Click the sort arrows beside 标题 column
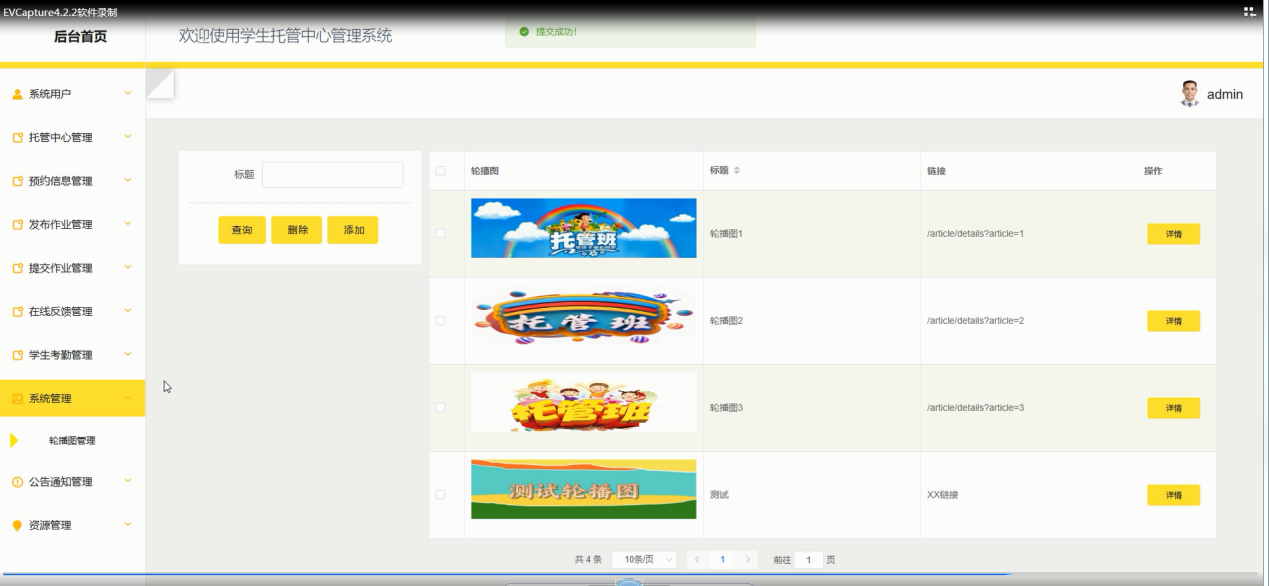Viewport: 1269px width, 586px height. tap(737, 171)
